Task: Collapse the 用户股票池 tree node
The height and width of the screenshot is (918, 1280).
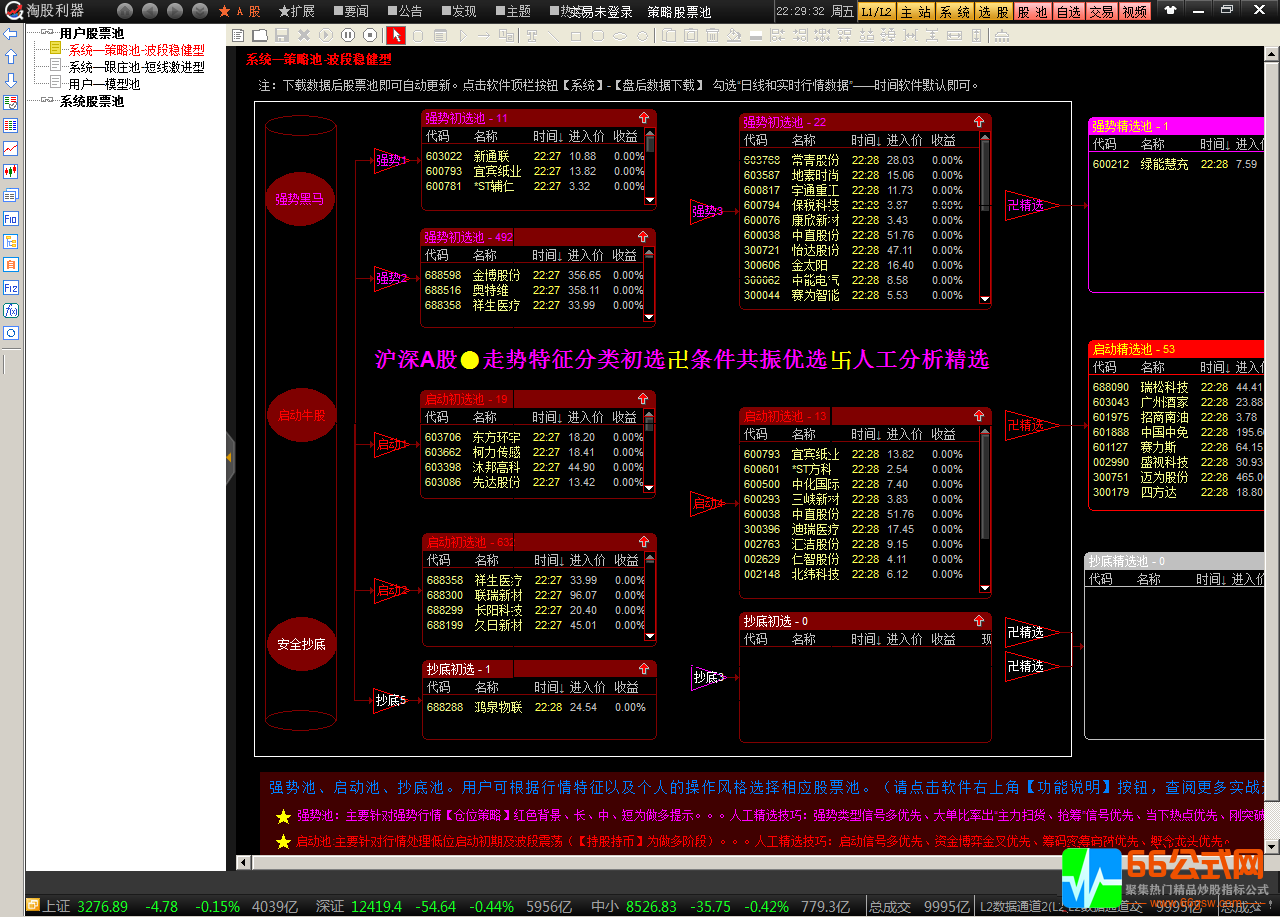Action: coord(45,33)
